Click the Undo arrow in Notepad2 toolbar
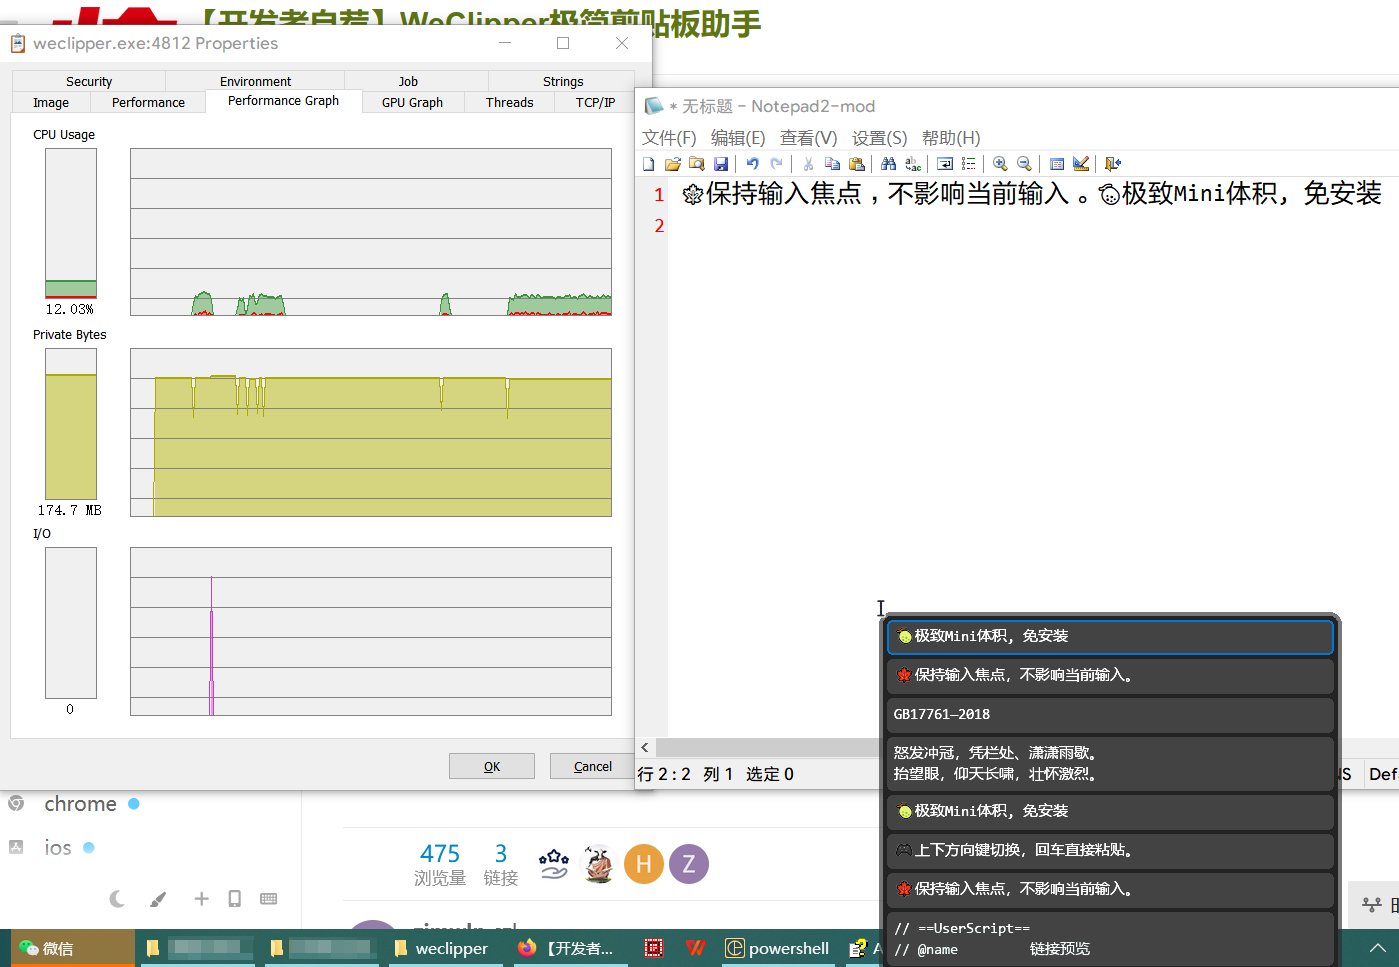This screenshot has height=967, width=1399. (x=752, y=164)
